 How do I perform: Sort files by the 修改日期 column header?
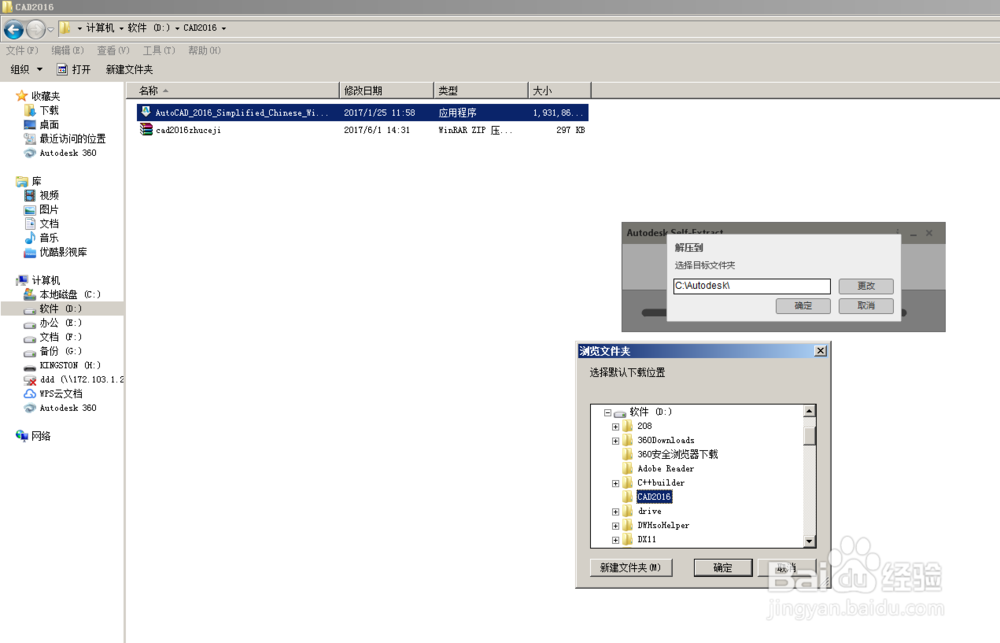386,91
